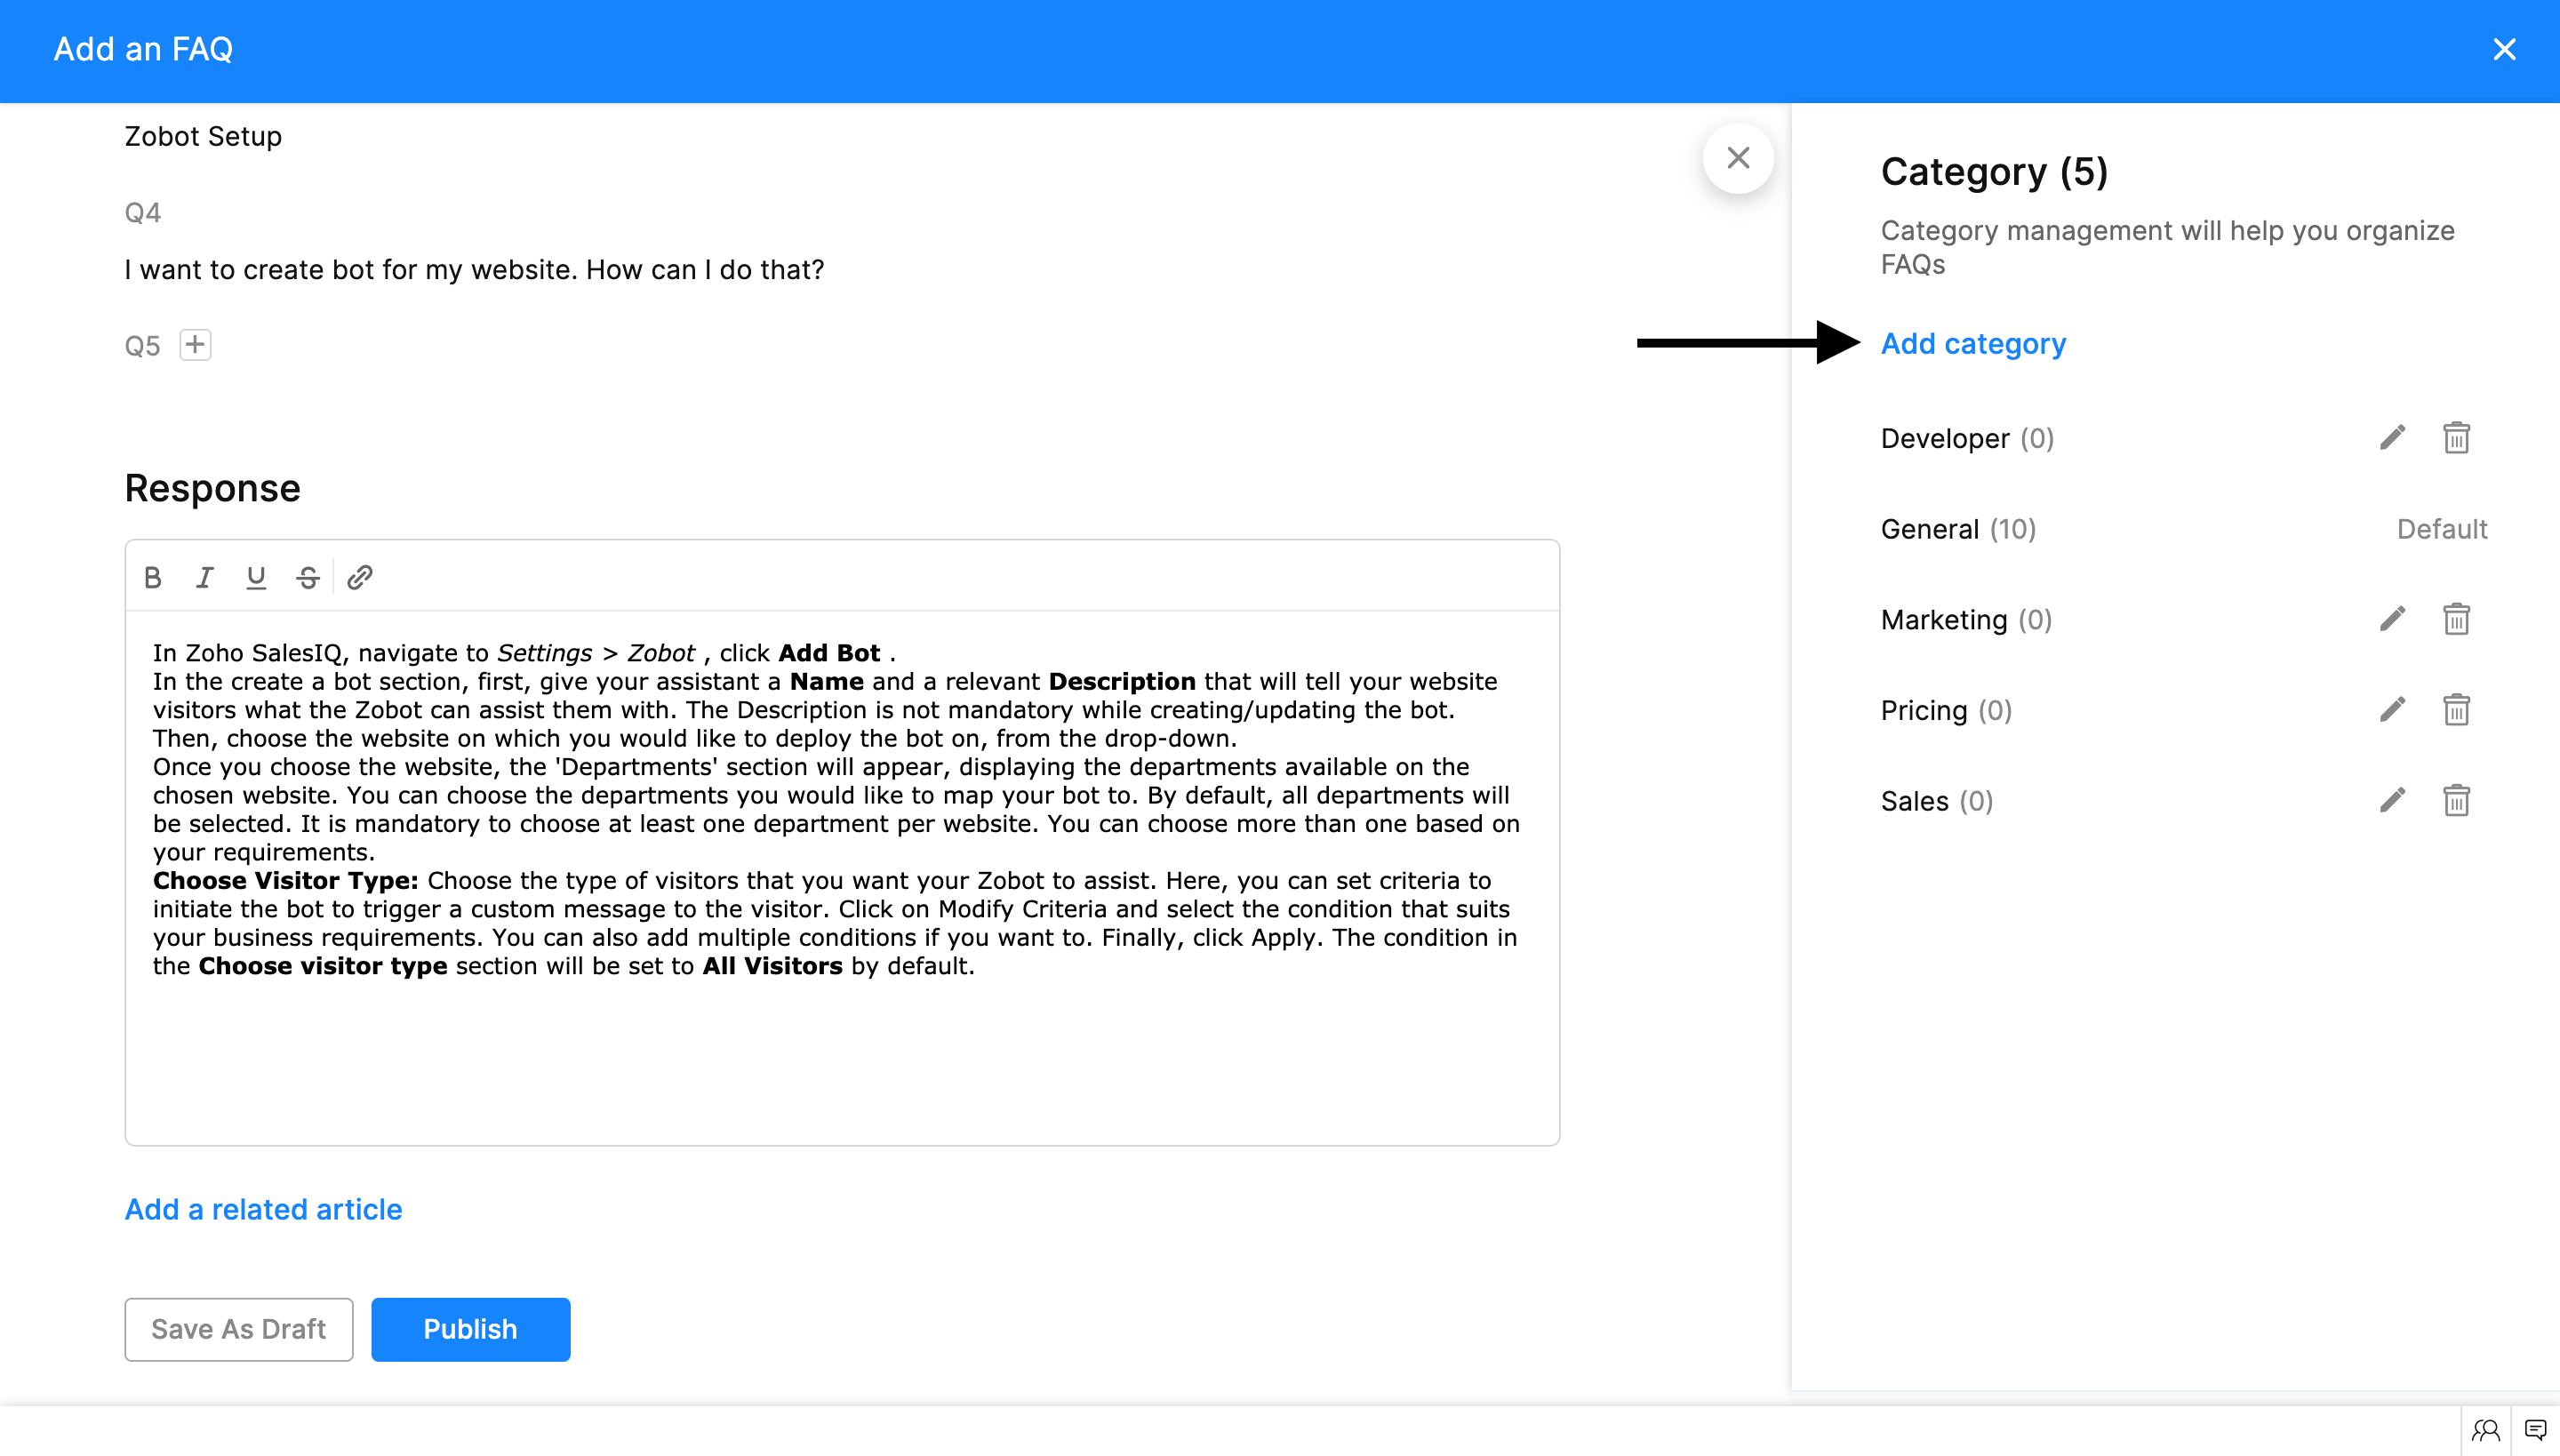Screen dimensions: 2560x1456
Task: Publish the FAQ
Action: click(x=470, y=1329)
